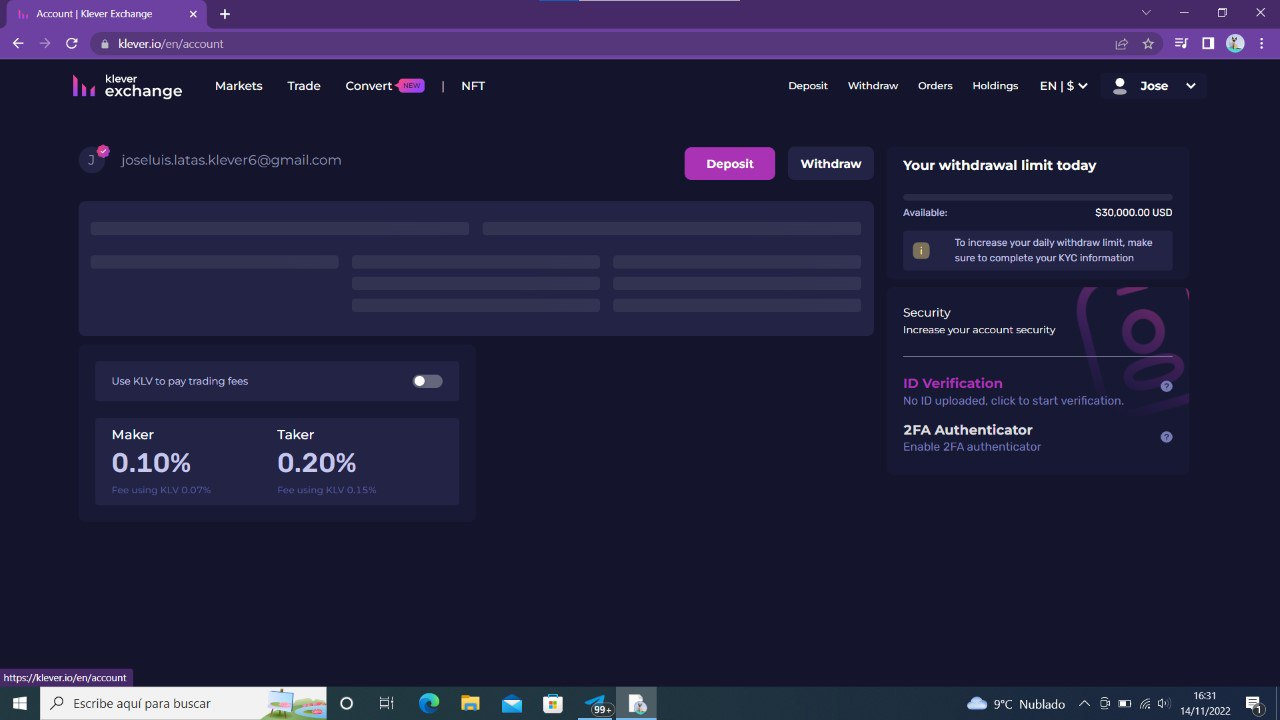Enable 2FA authenticator link
Viewport: 1280px width, 720px height.
click(972, 447)
